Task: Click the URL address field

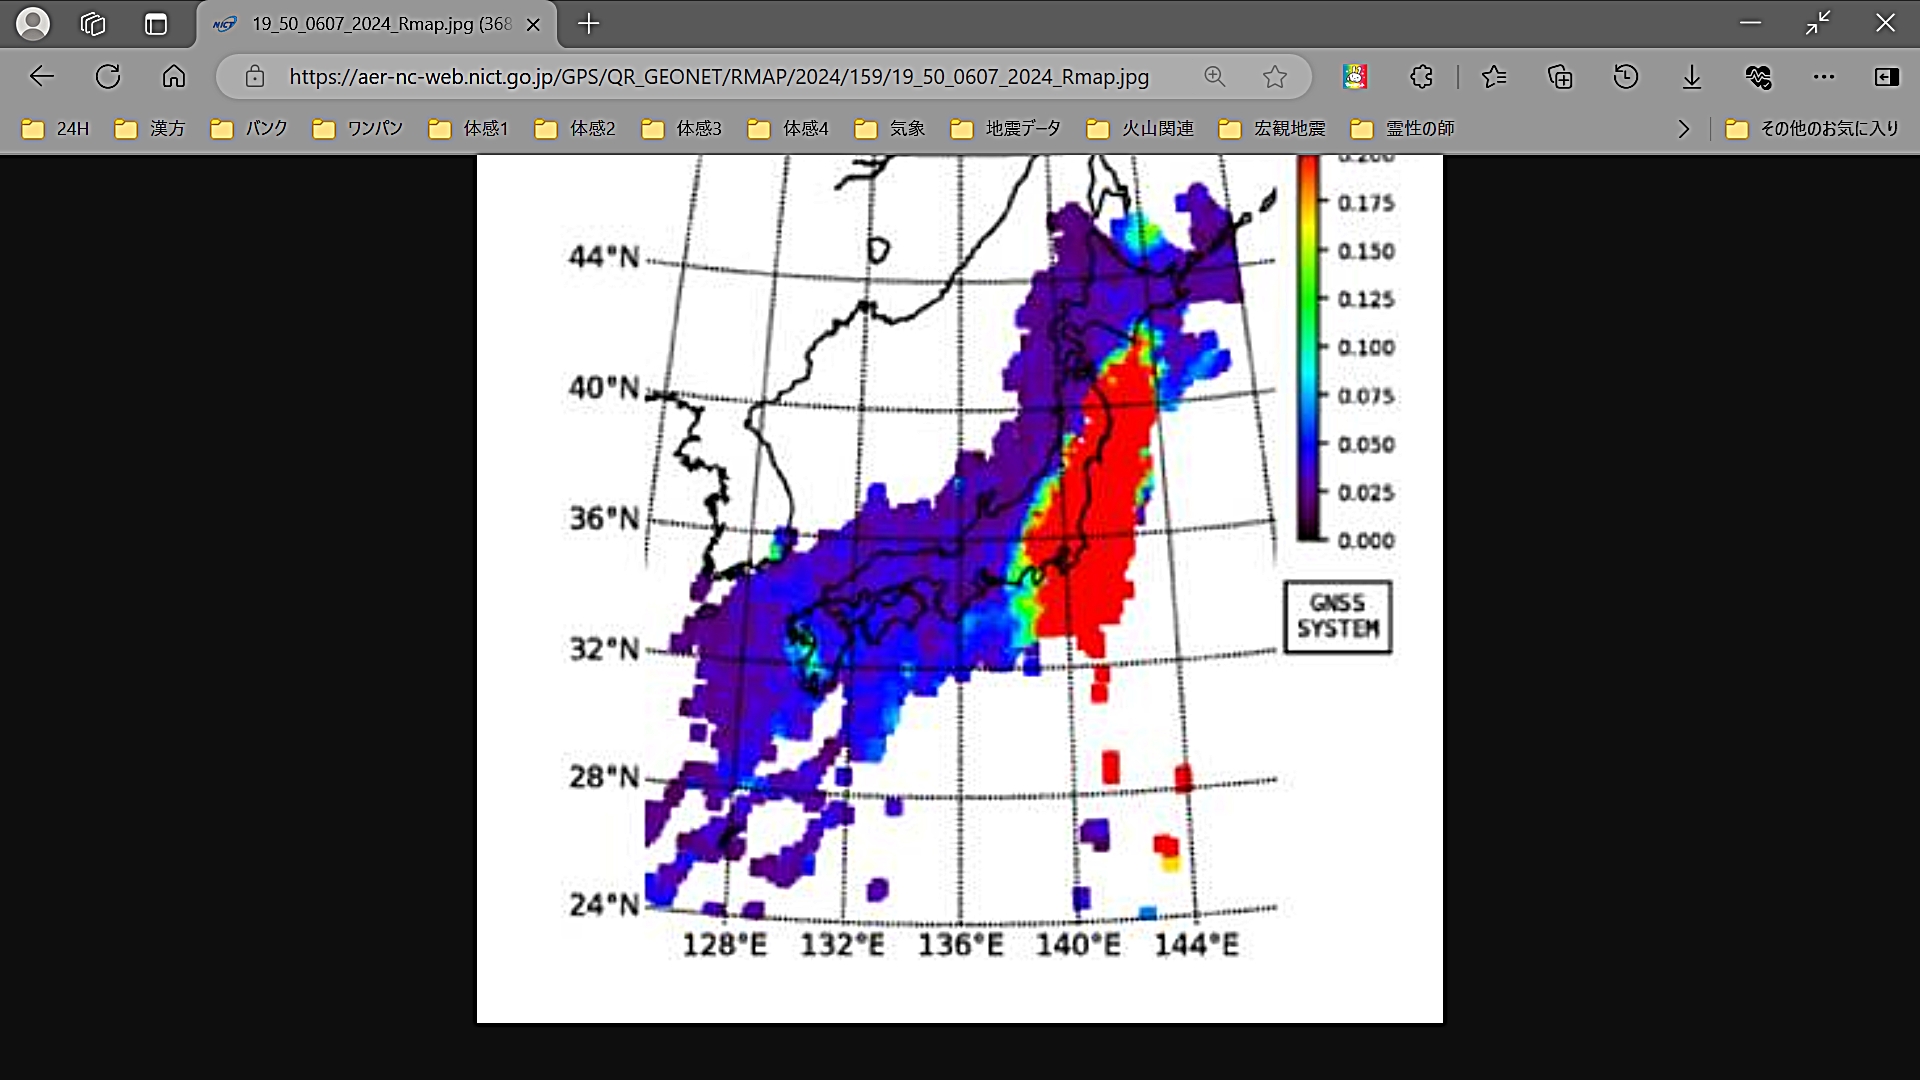Action: click(x=718, y=77)
